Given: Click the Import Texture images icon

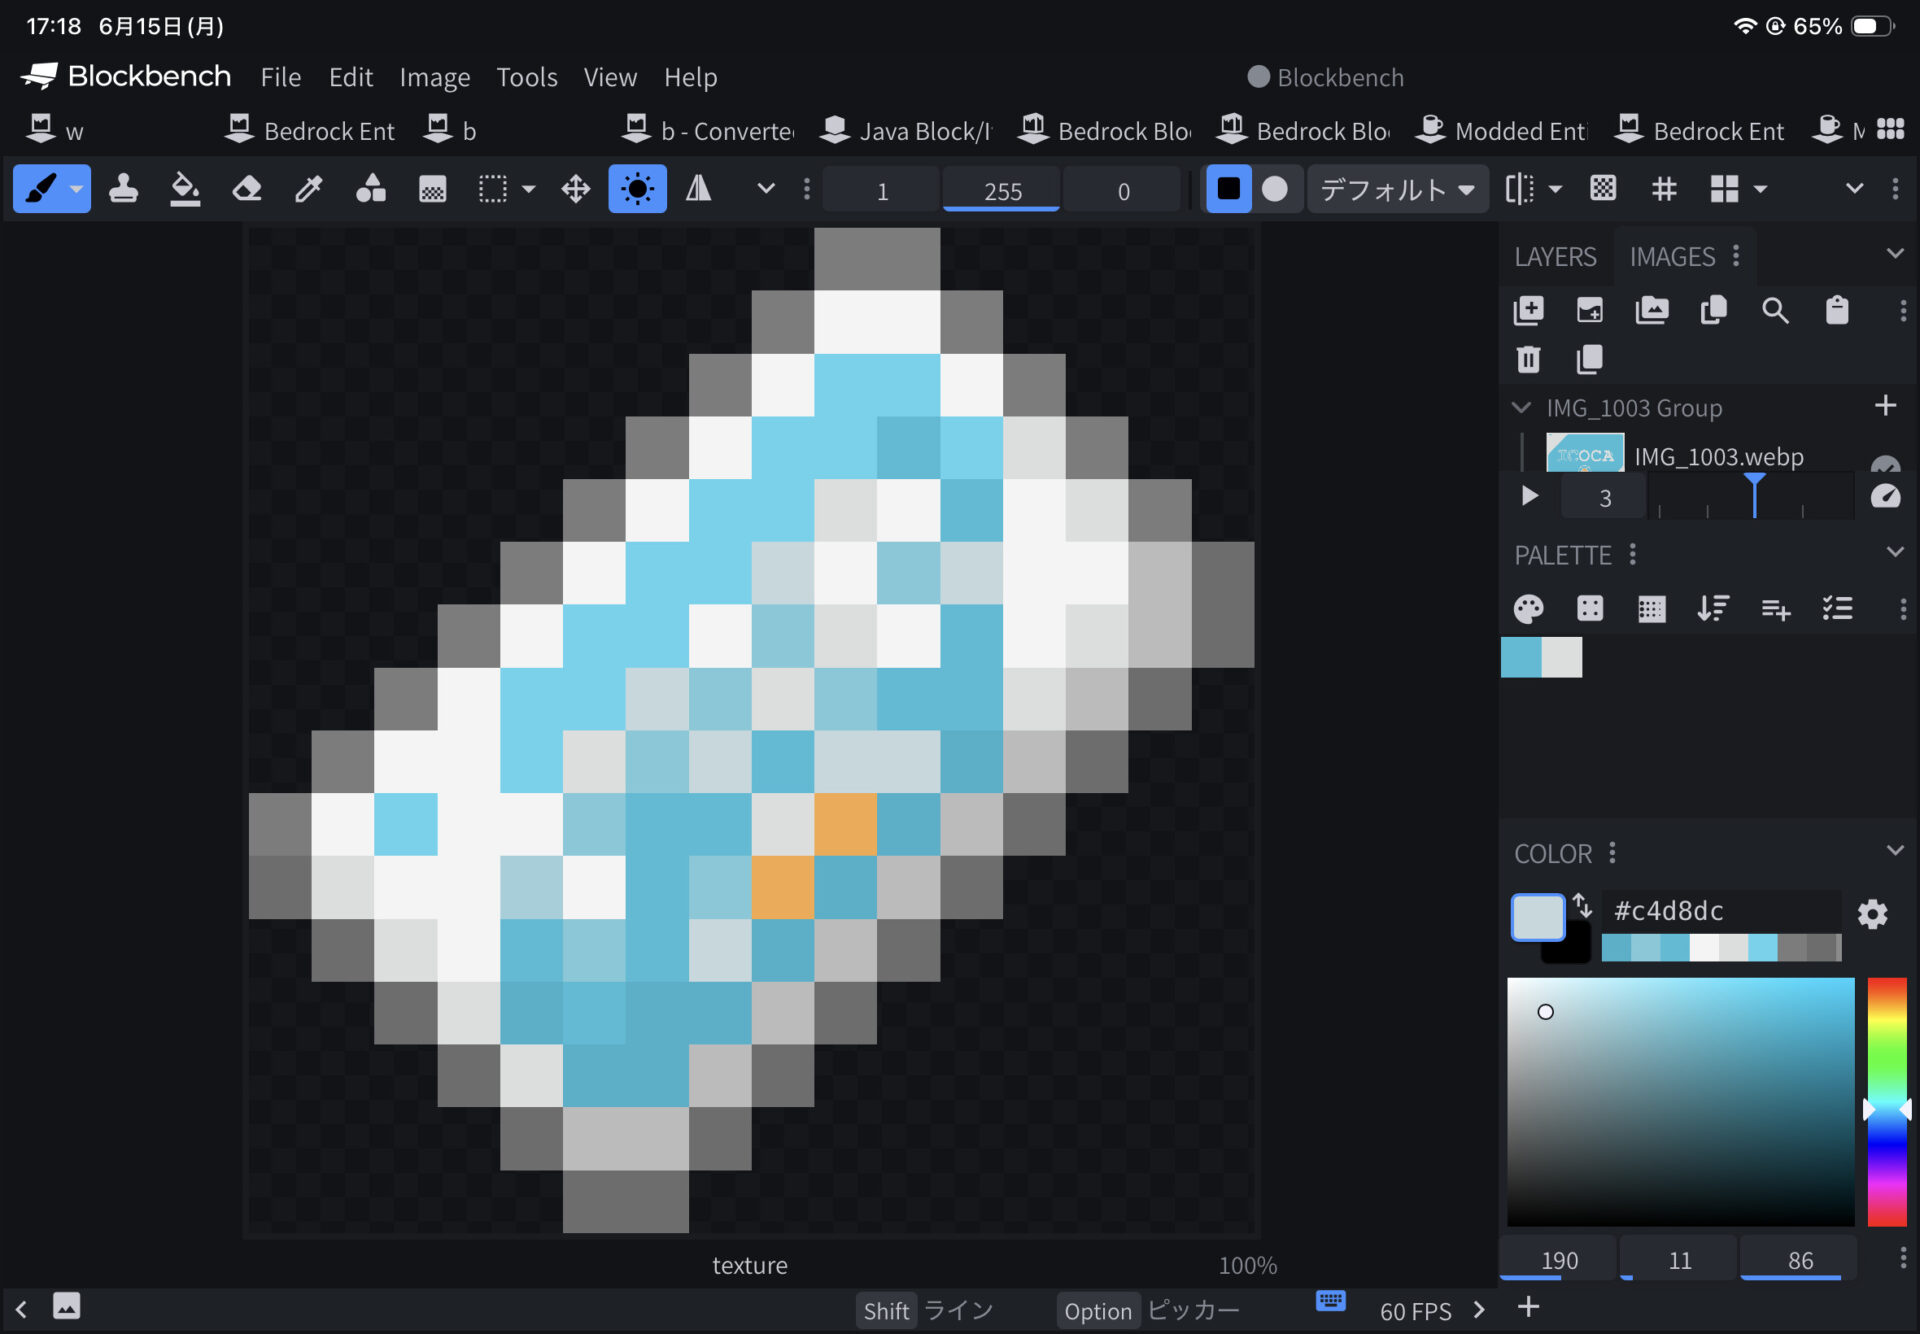Looking at the screenshot, I should pyautogui.click(x=1652, y=311).
